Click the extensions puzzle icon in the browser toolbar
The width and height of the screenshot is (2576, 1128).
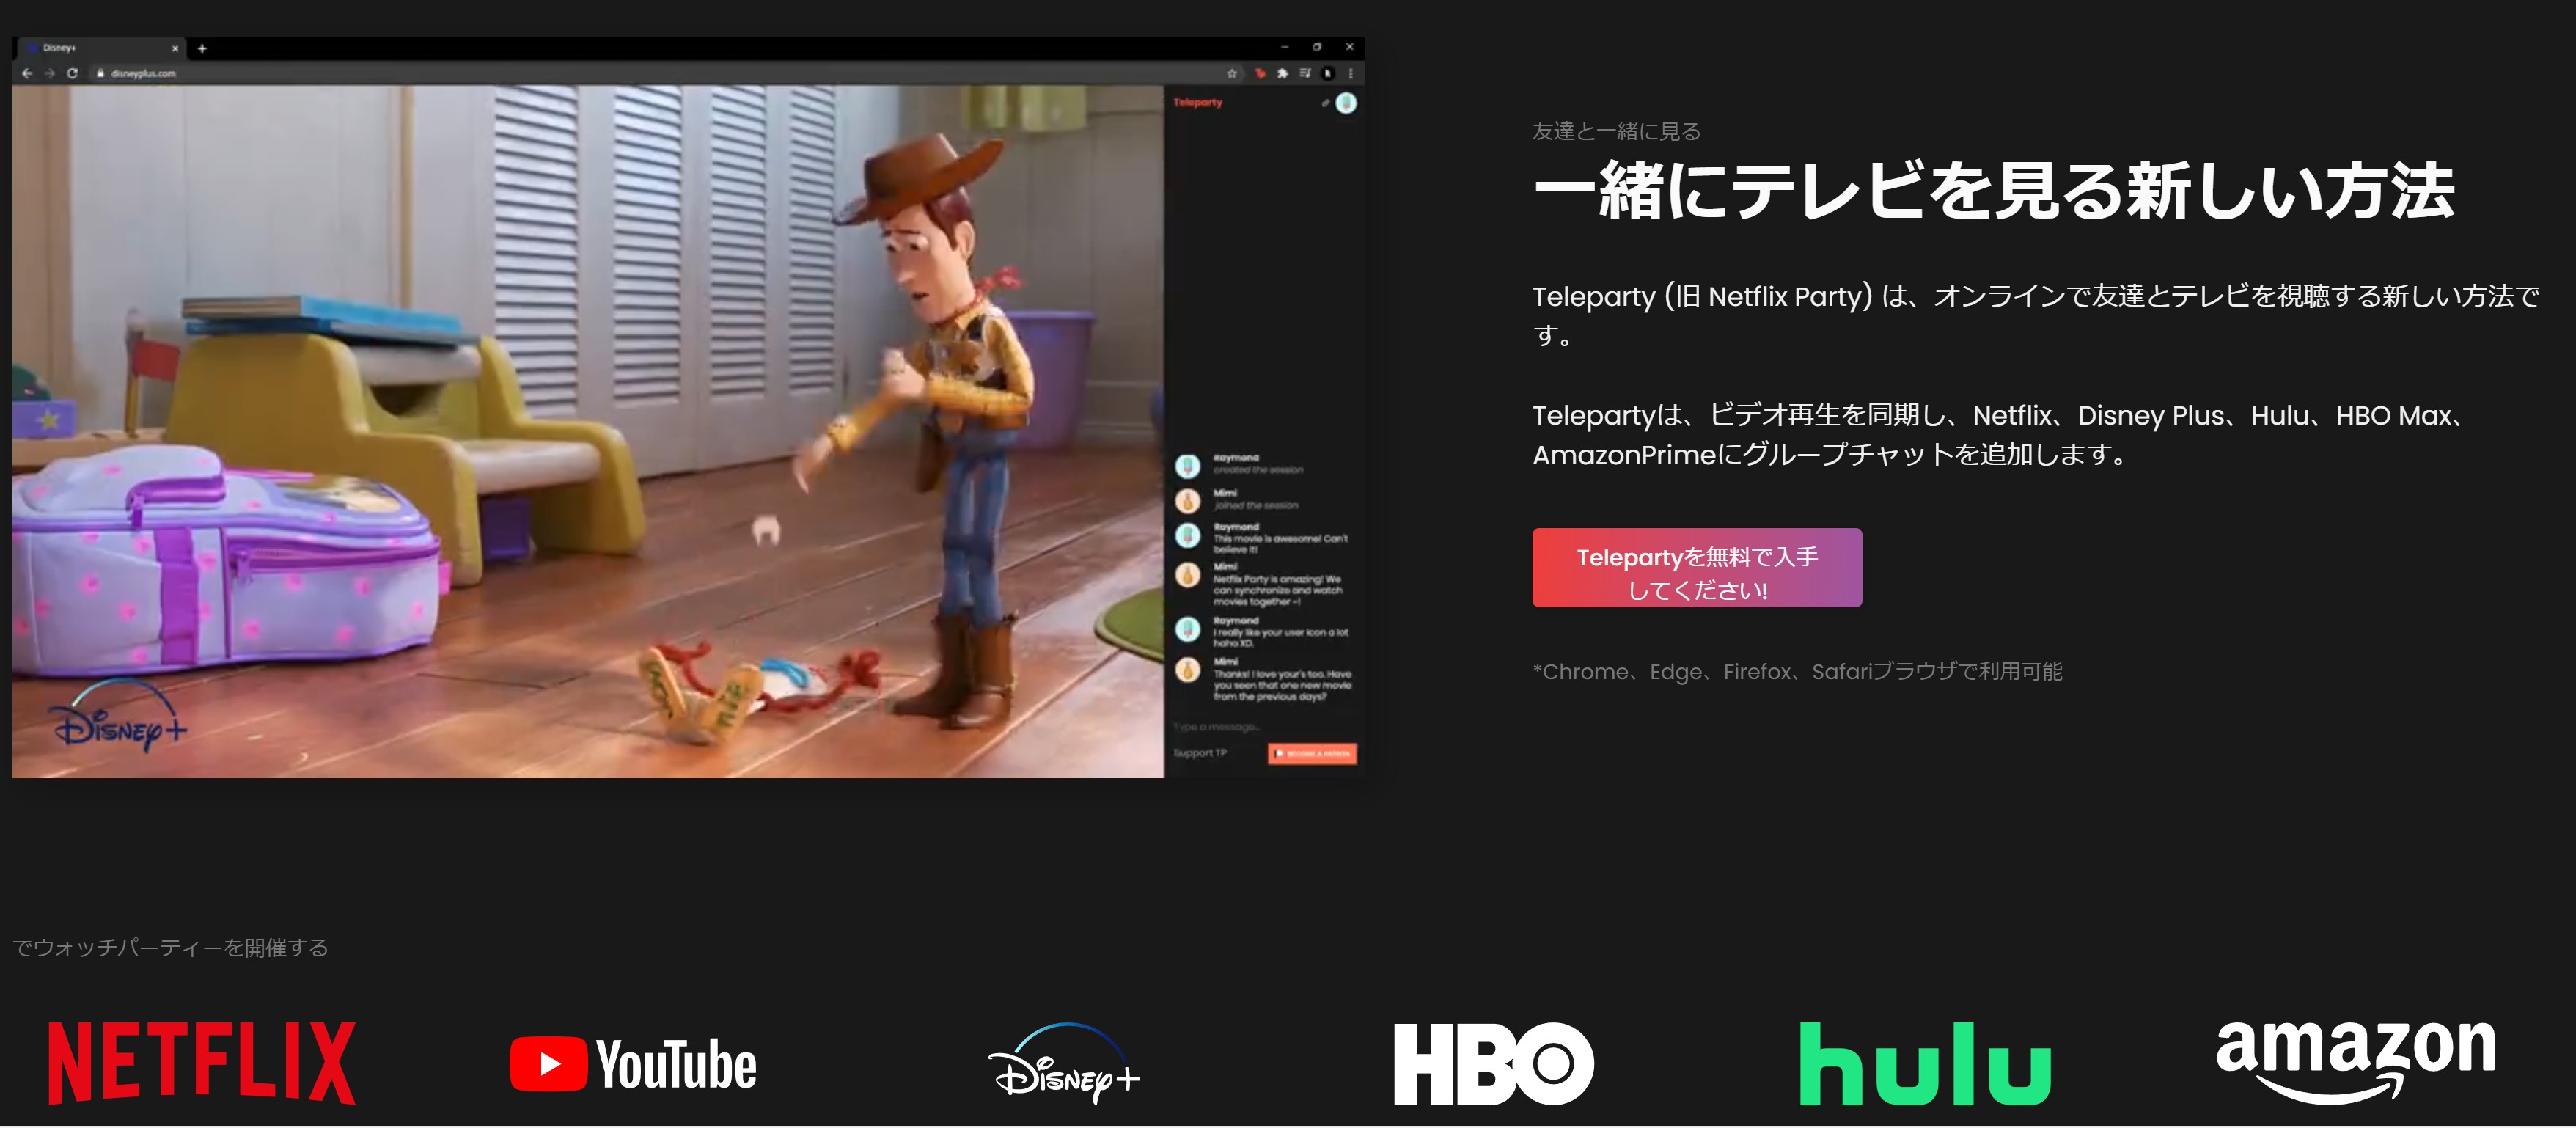tap(1283, 74)
